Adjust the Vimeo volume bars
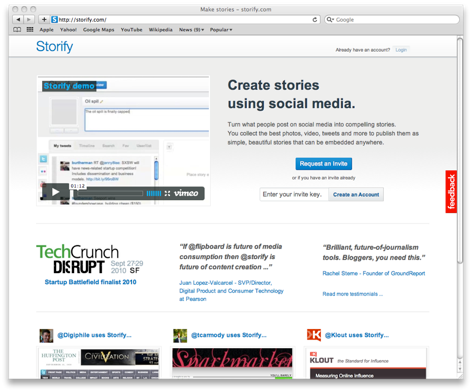Viewport: 472px width, 392px height. (x=154, y=193)
